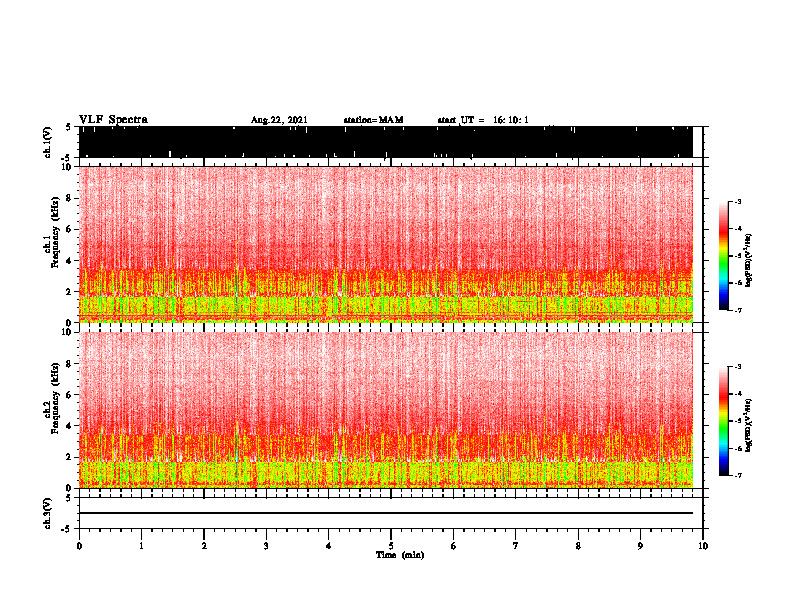Click the black ch.1 voltage waveform panel
Viewport: 792px width, 612px height.
click(x=385, y=142)
